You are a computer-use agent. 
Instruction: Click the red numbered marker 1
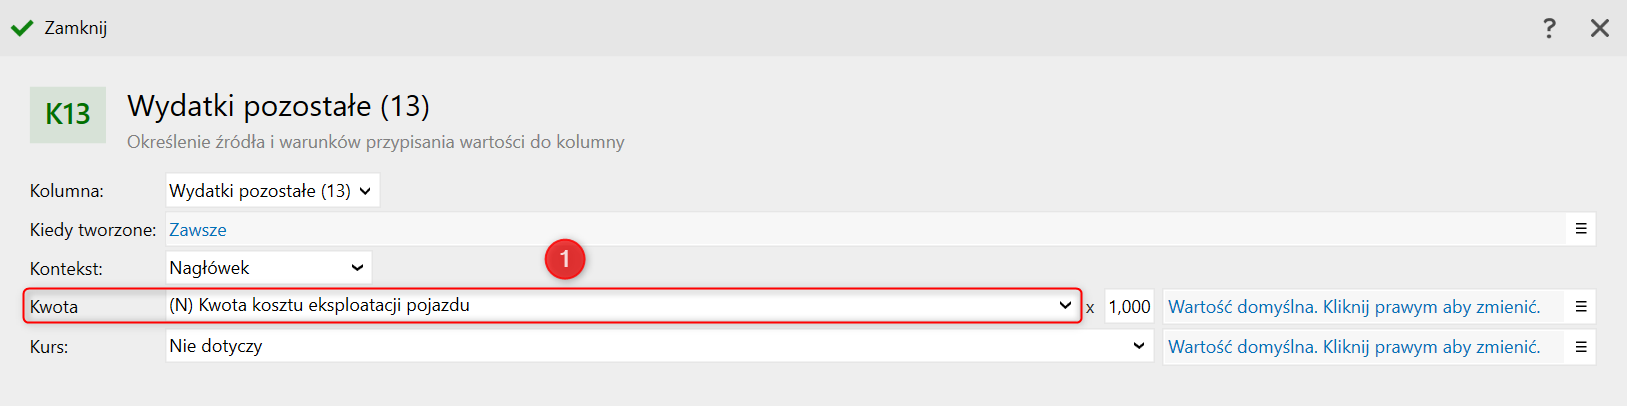point(565,260)
